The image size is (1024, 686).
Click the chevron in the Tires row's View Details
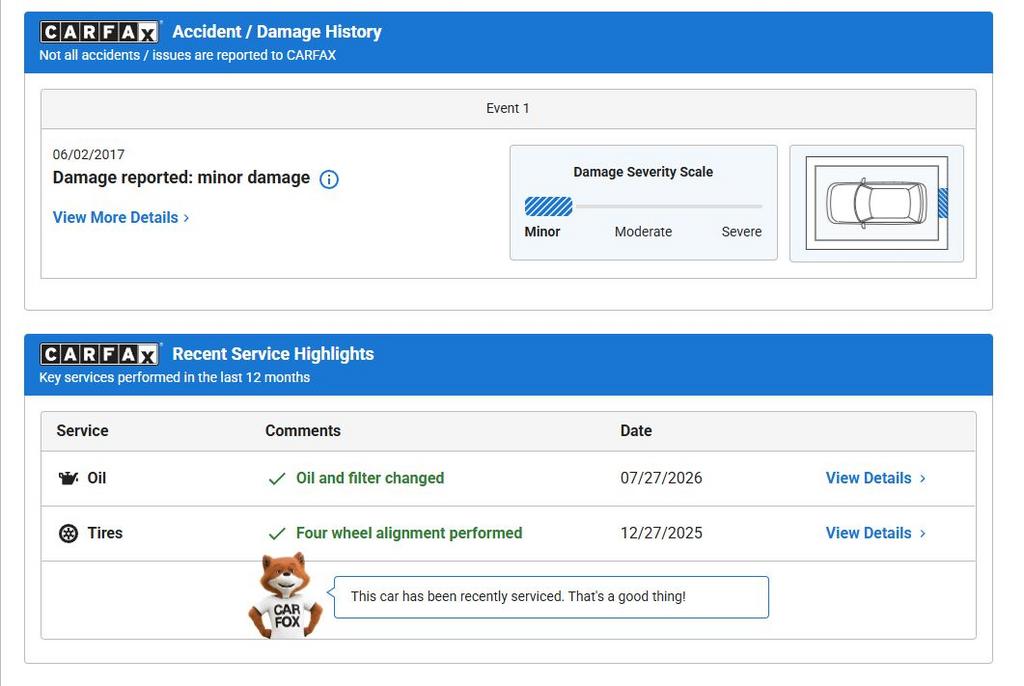[x=922, y=534]
